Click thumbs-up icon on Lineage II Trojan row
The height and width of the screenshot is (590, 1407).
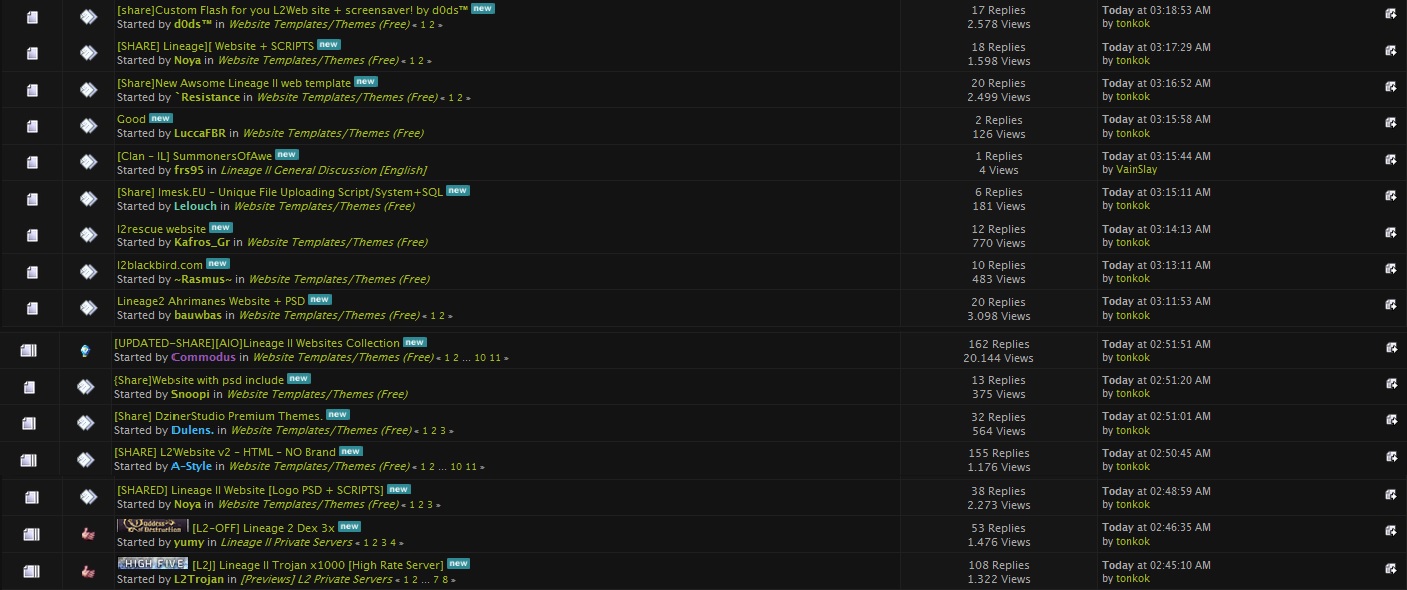point(88,571)
